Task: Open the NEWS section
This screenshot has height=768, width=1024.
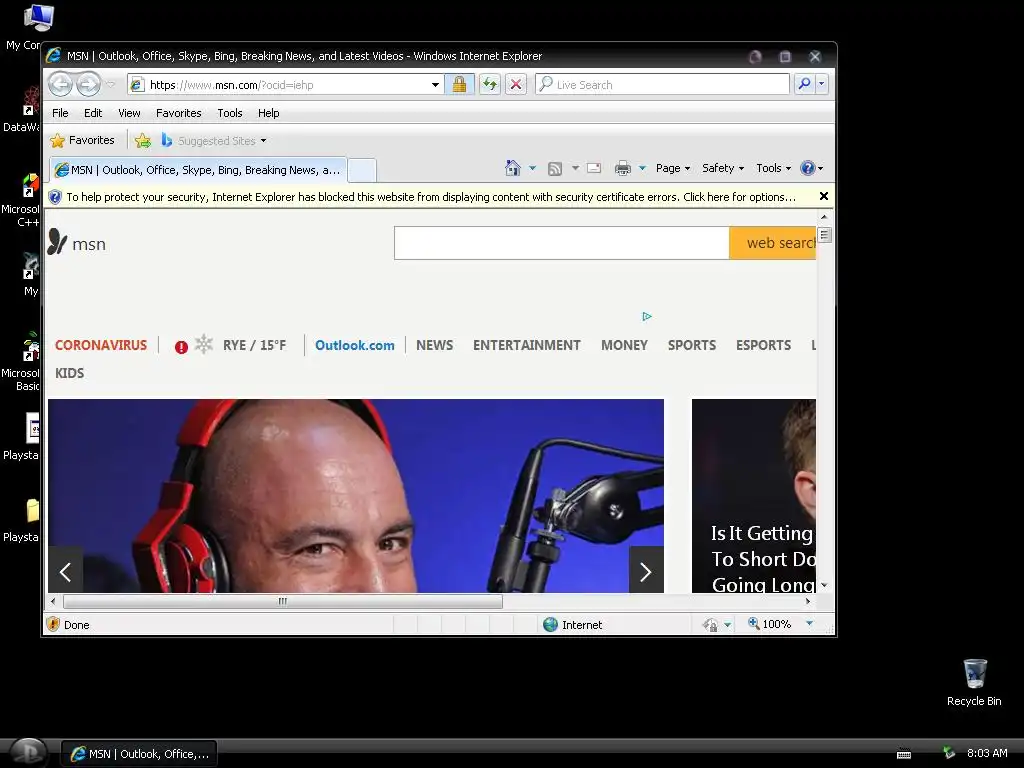Action: [434, 345]
